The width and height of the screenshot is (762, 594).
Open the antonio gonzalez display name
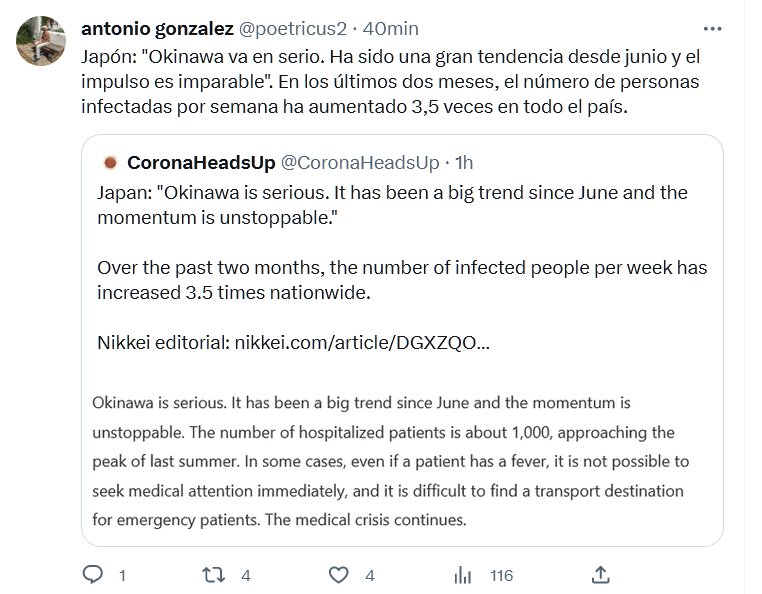click(x=157, y=30)
